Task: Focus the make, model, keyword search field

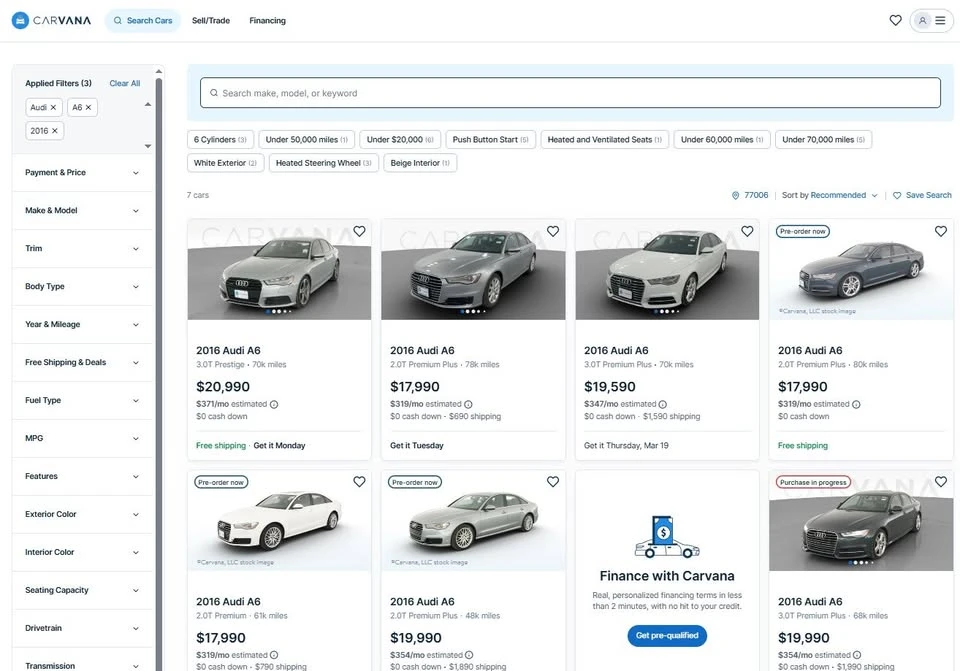Action: pos(570,93)
